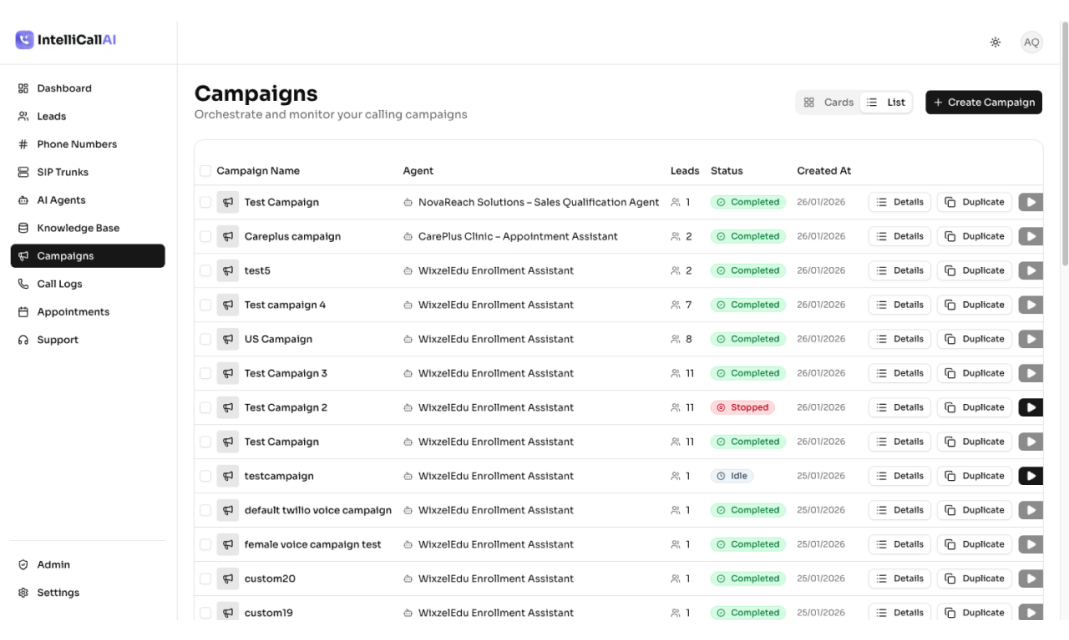Switch to List view
This screenshot has height=640, width=1069.
886,102
